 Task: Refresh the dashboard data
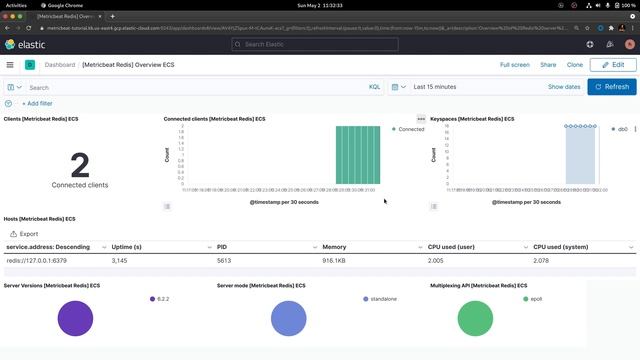click(x=612, y=87)
